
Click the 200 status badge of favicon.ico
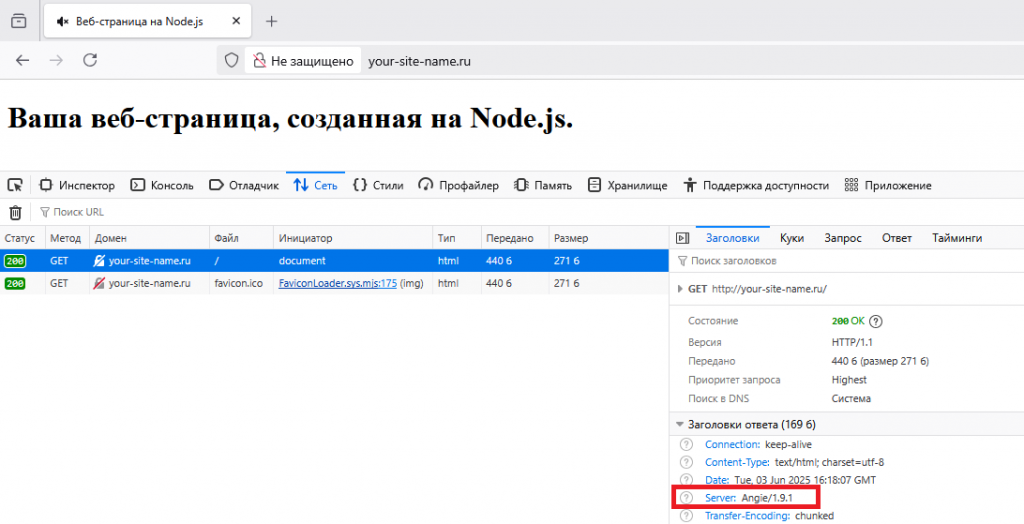coord(14,284)
